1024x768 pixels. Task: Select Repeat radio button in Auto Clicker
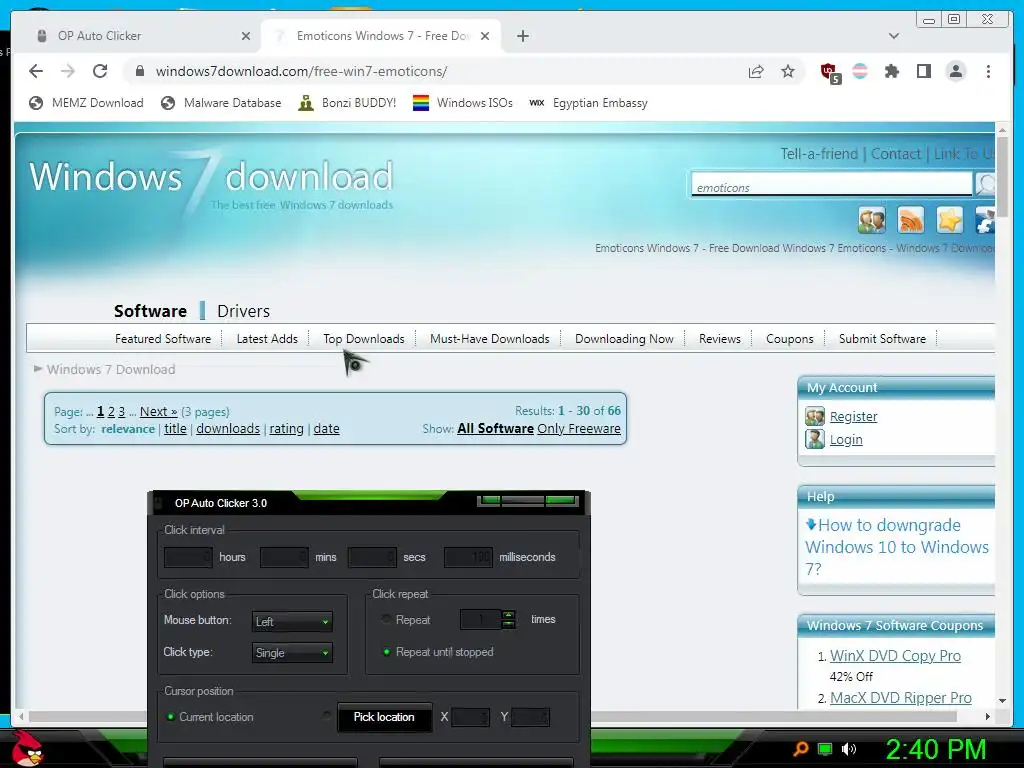tap(387, 619)
